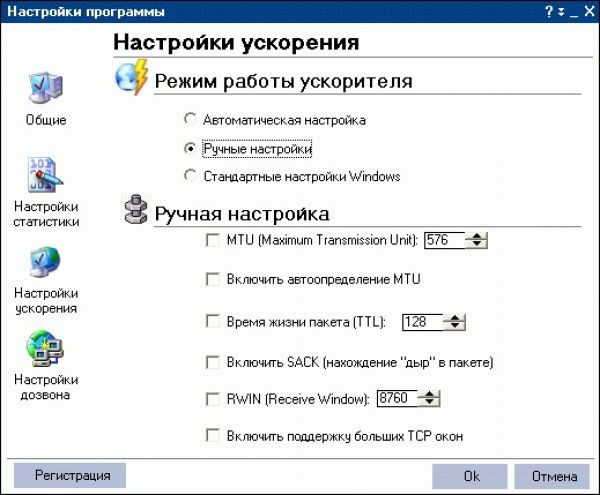Screen dimensions: 600x495
Task: Decrease RWIN value with down arrow
Action: 429,402
